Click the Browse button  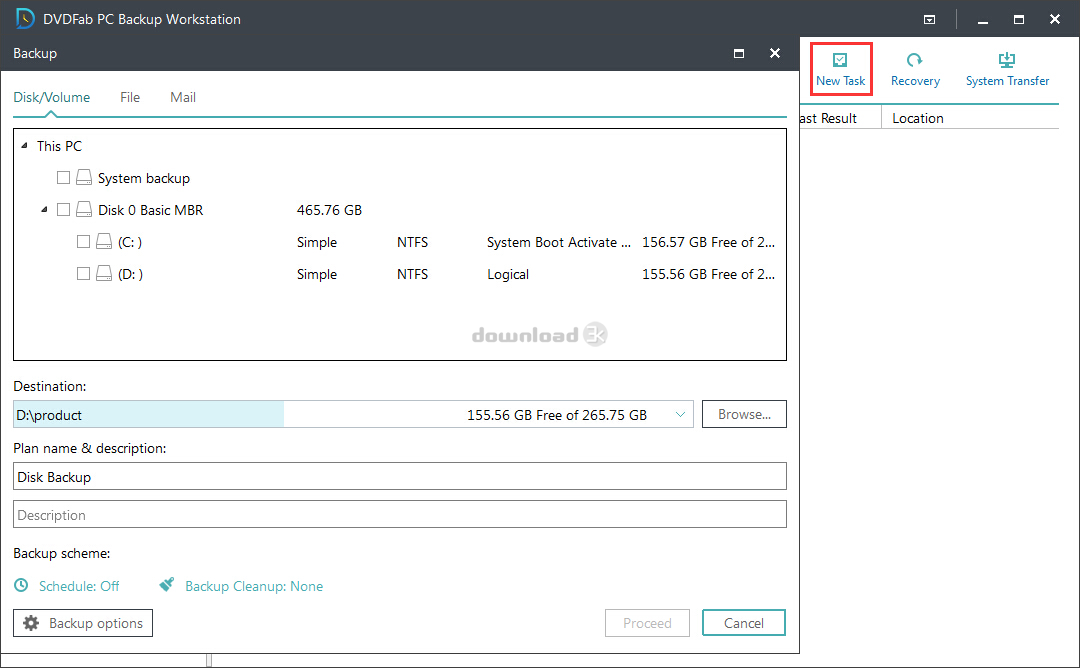[x=744, y=414]
